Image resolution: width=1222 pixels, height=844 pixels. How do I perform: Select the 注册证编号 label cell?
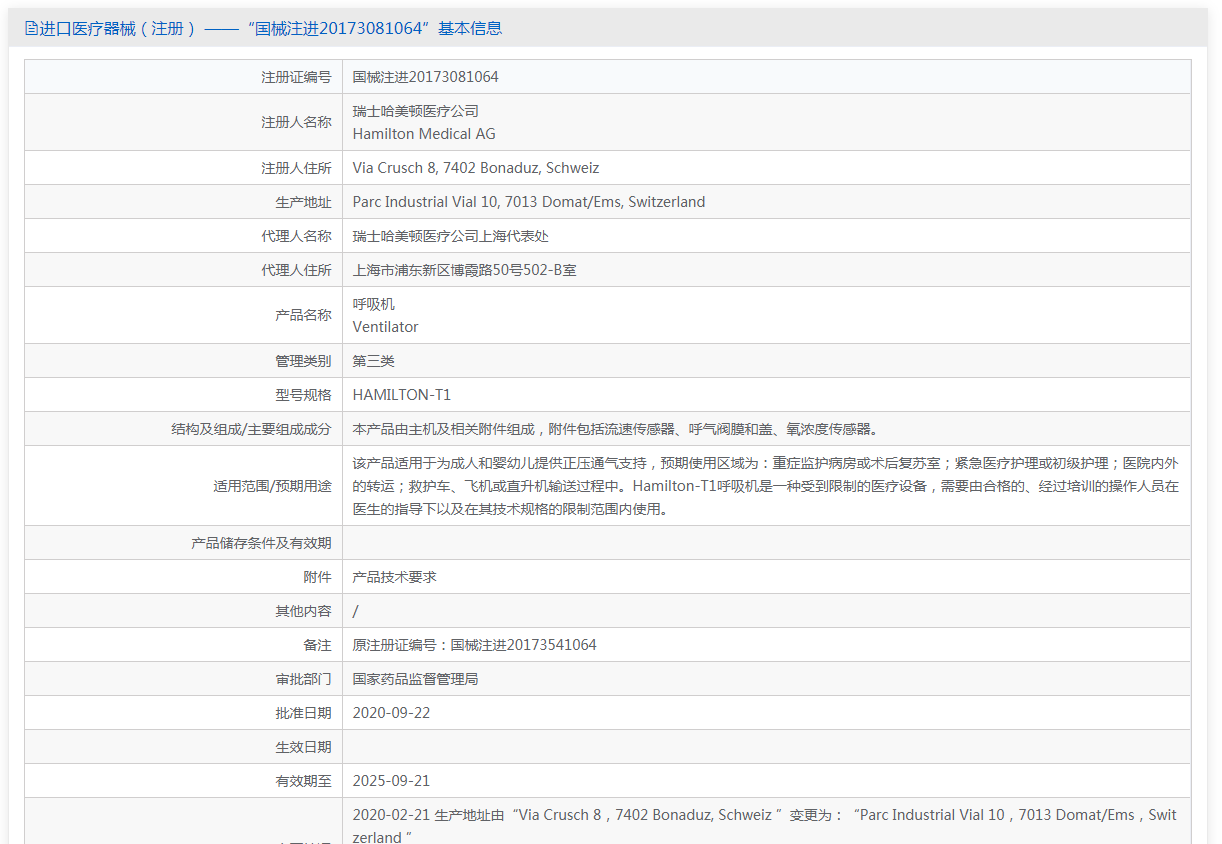tap(296, 77)
